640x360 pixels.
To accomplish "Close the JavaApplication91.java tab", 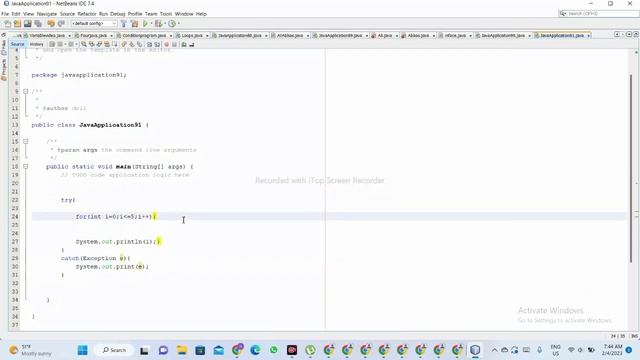I will [588, 36].
